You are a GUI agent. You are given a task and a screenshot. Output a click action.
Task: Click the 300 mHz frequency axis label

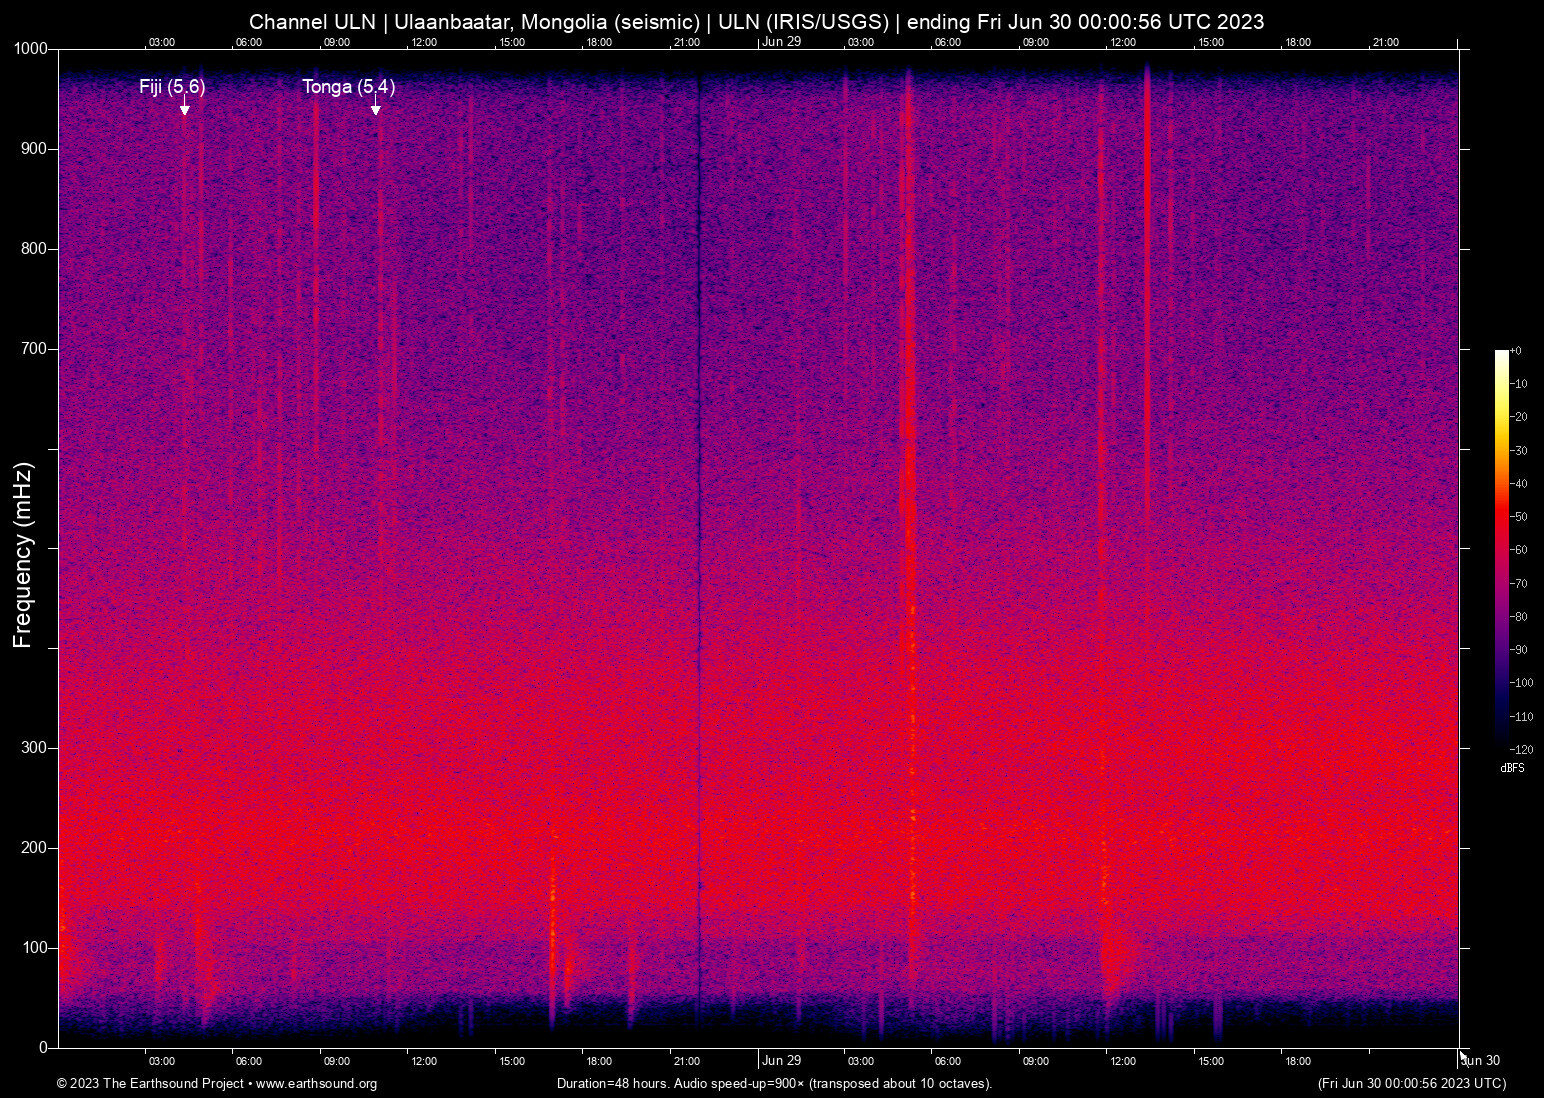34,748
